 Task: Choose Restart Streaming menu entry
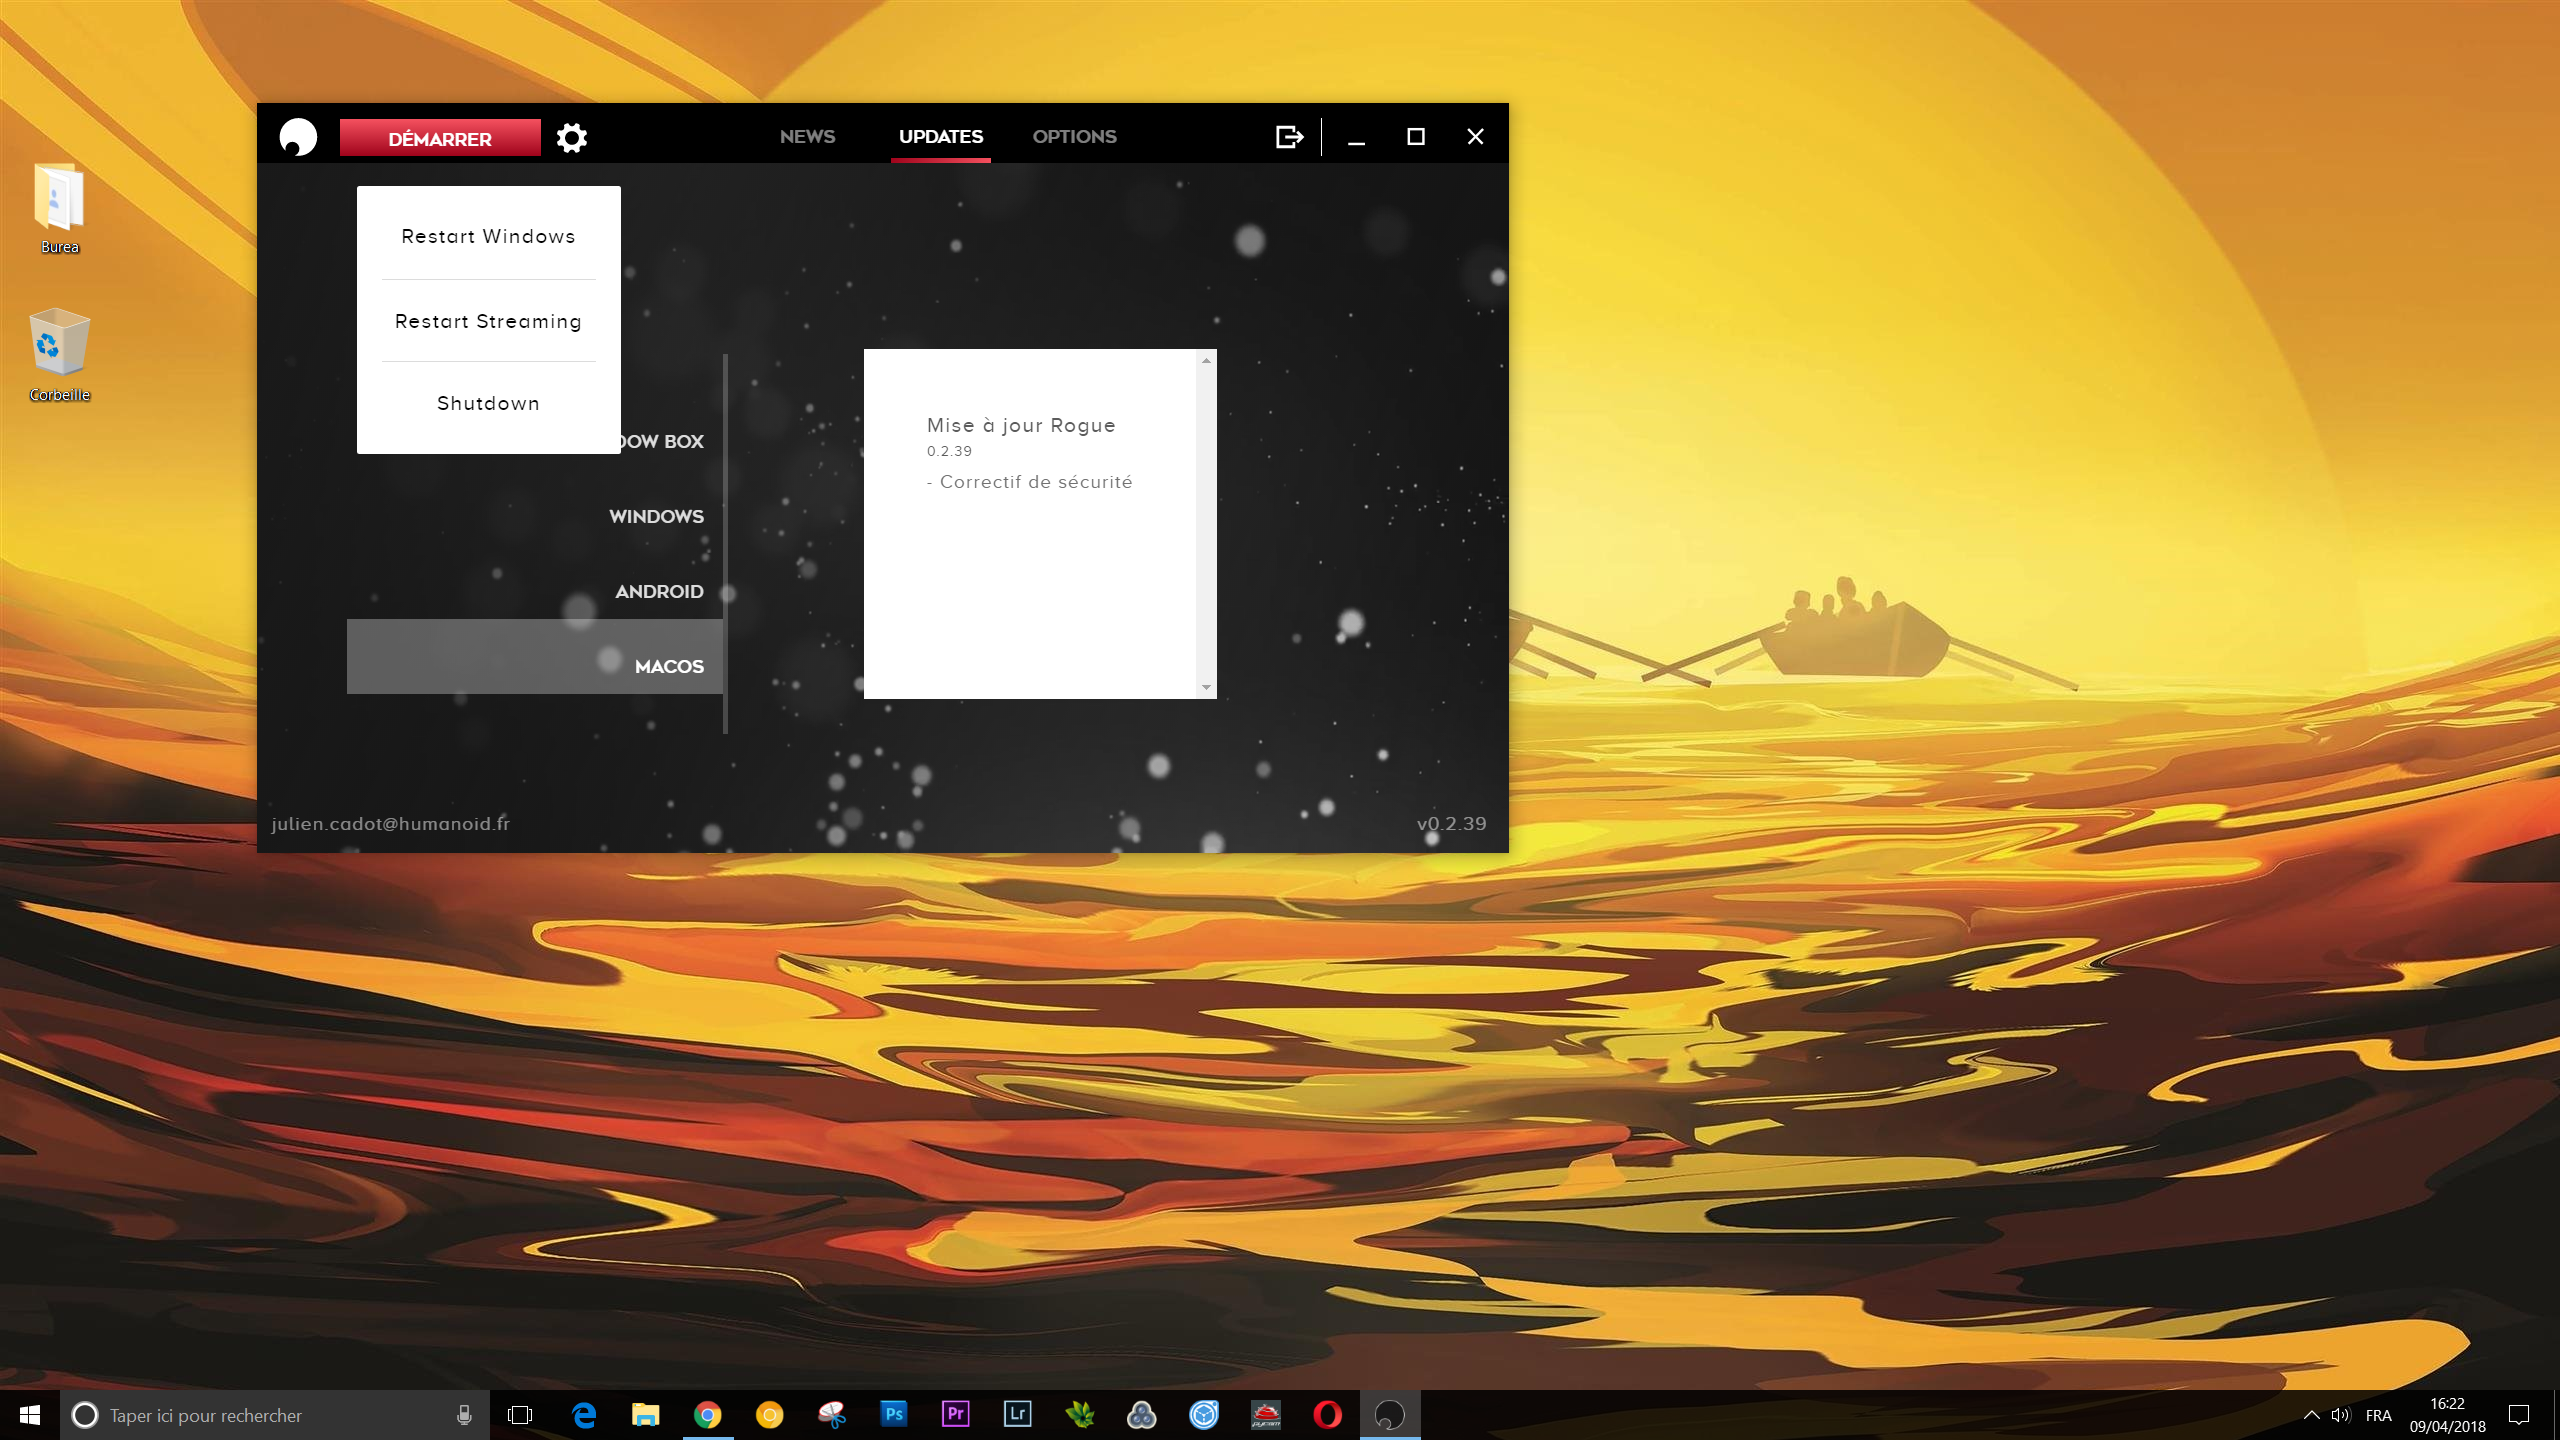pos(488,321)
